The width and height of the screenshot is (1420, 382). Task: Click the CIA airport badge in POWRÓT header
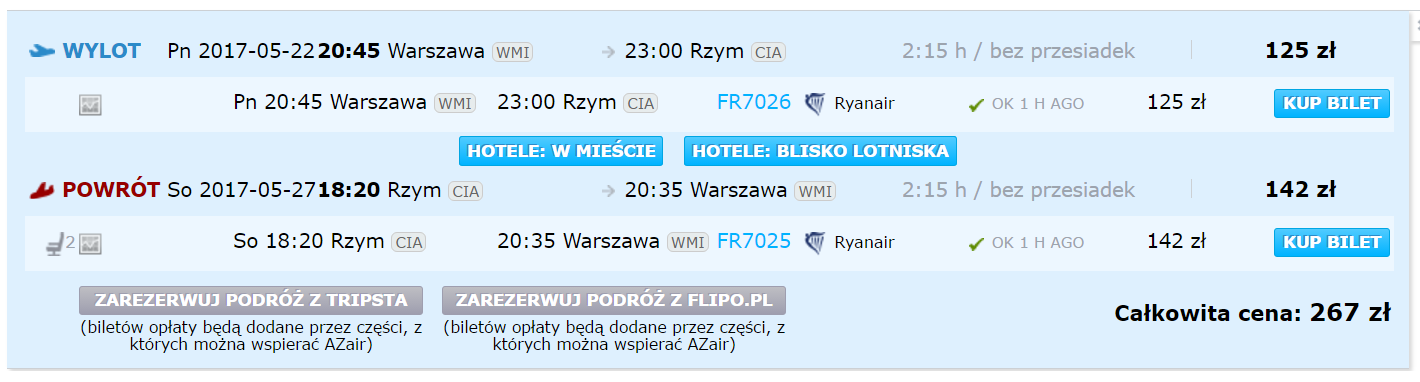pyautogui.click(x=465, y=190)
